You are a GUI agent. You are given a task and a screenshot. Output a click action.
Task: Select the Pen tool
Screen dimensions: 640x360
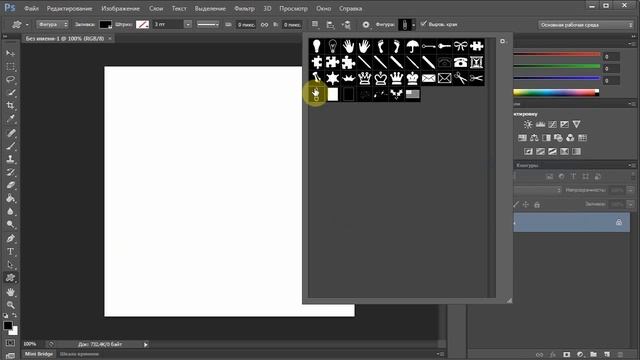pyautogui.click(x=11, y=238)
